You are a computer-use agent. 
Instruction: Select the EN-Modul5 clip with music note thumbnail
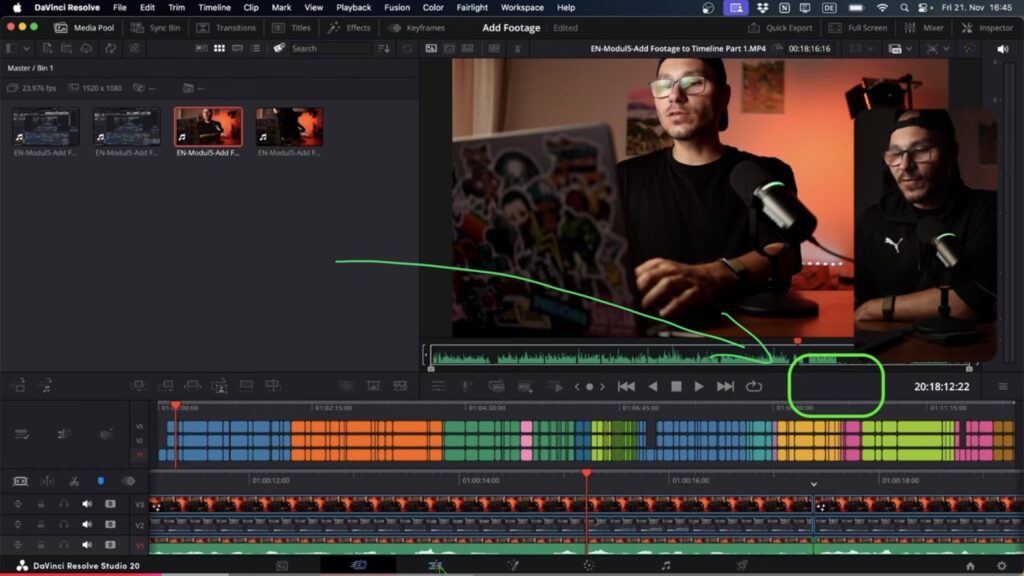(x=207, y=125)
